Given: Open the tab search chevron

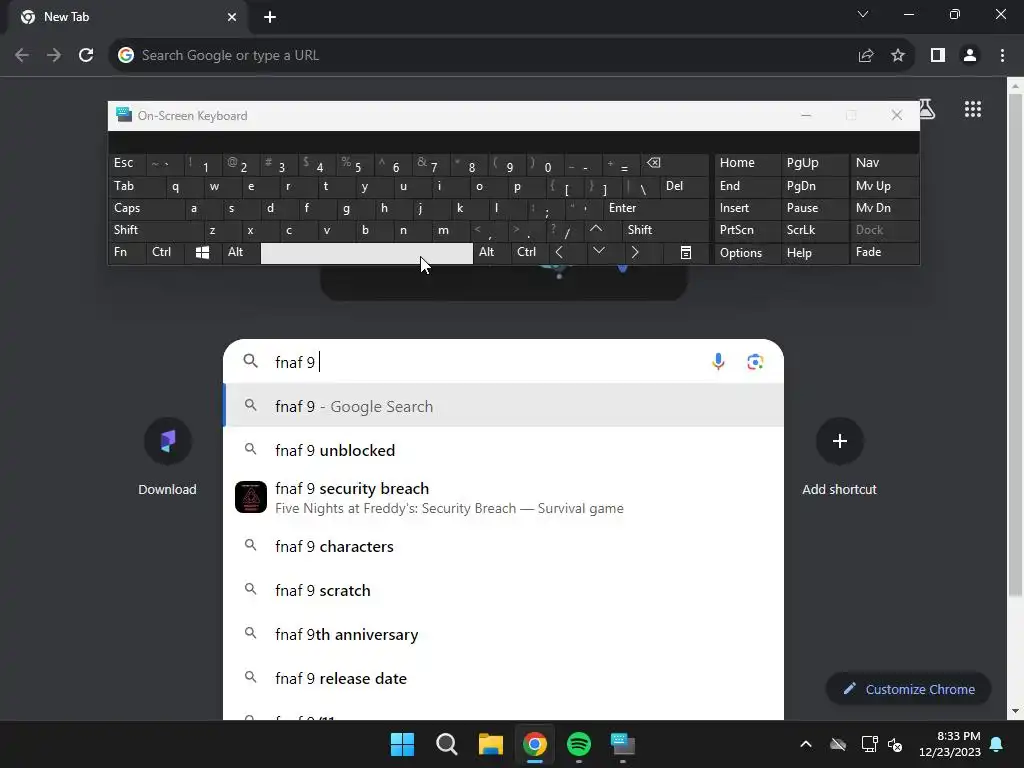Looking at the screenshot, I should coord(863,14).
